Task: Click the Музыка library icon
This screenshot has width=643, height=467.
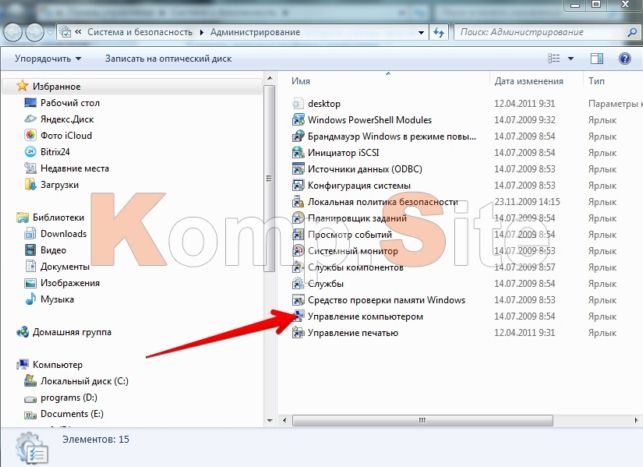Action: coord(30,299)
